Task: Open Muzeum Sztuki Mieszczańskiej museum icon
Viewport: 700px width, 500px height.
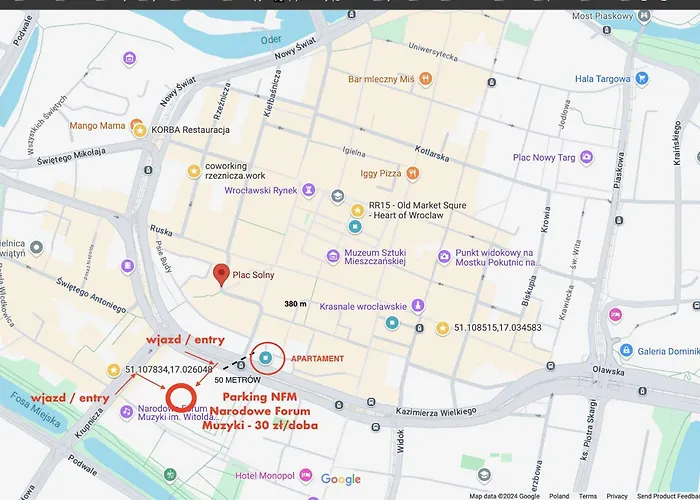Action: [x=333, y=257]
